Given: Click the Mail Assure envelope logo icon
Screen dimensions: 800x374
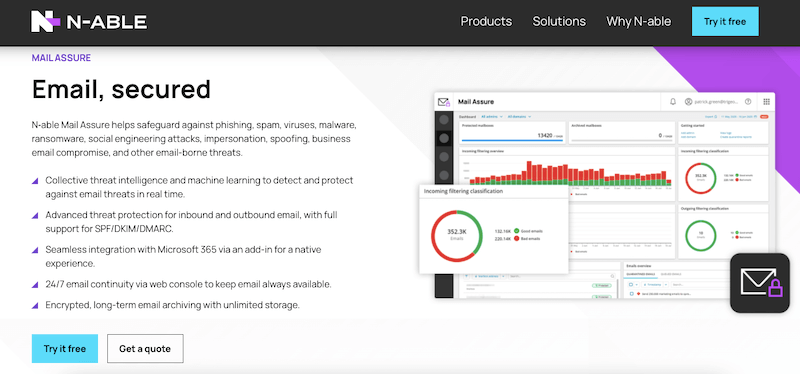Looking at the screenshot, I should pos(444,102).
